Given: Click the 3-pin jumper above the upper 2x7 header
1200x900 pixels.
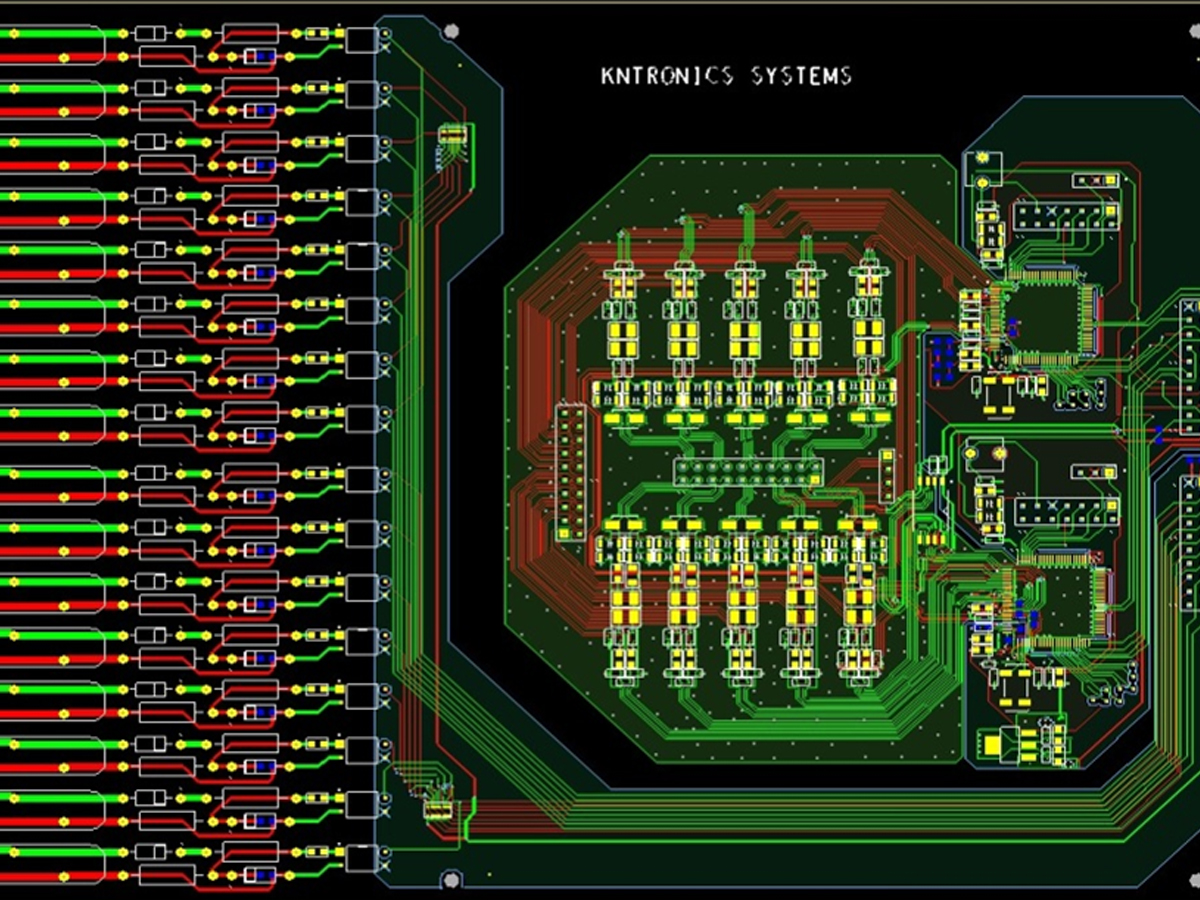Looking at the screenshot, I should pyautogui.click(x=1095, y=180).
